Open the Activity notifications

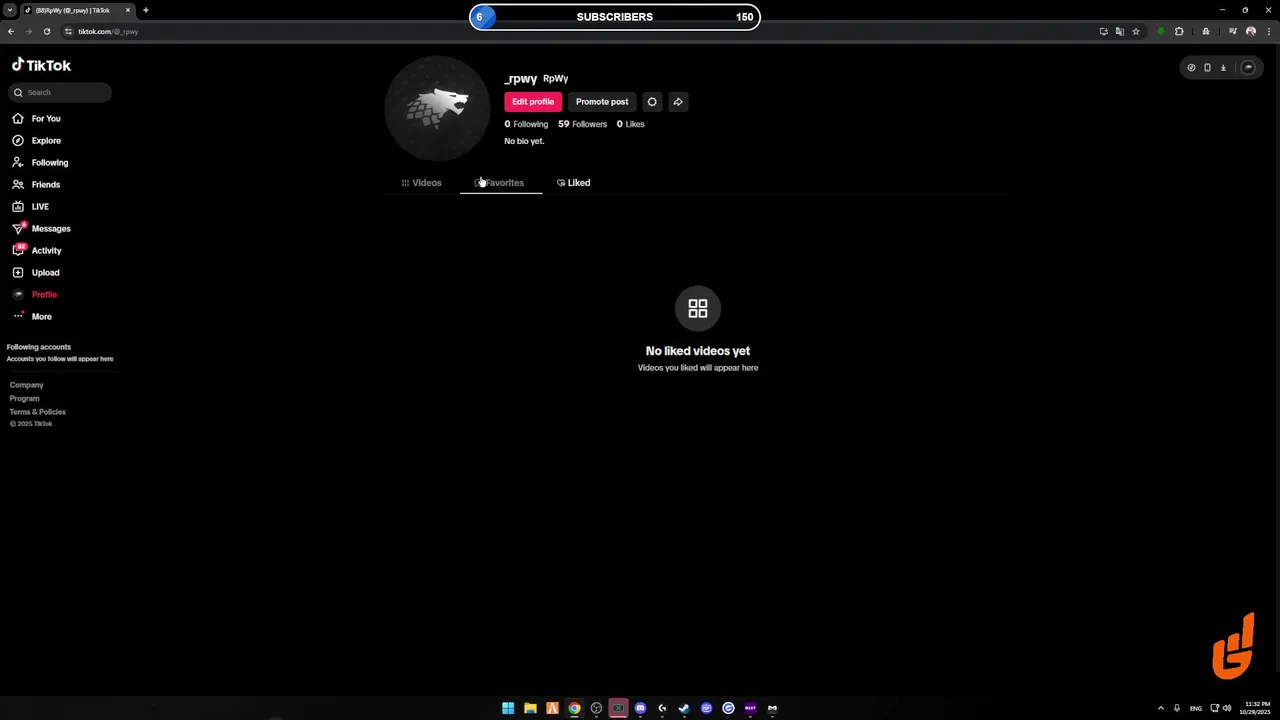(37, 250)
